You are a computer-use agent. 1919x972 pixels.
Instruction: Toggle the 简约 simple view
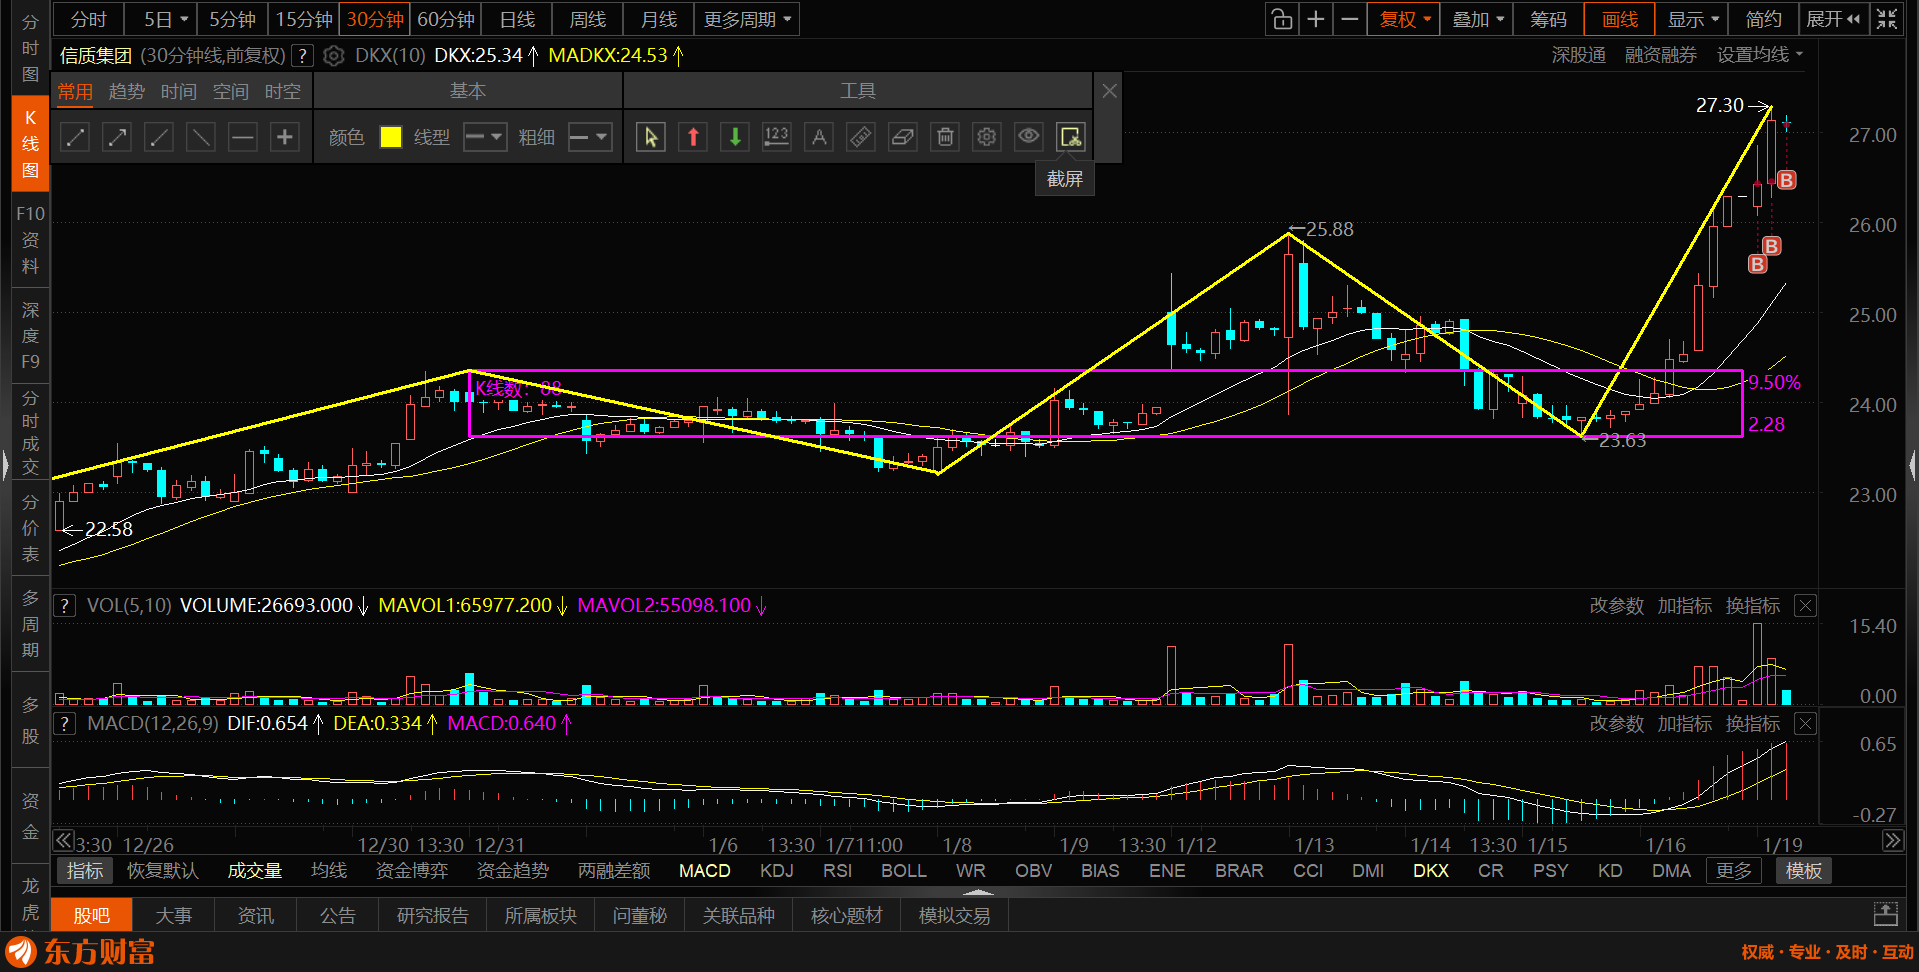point(1764,19)
